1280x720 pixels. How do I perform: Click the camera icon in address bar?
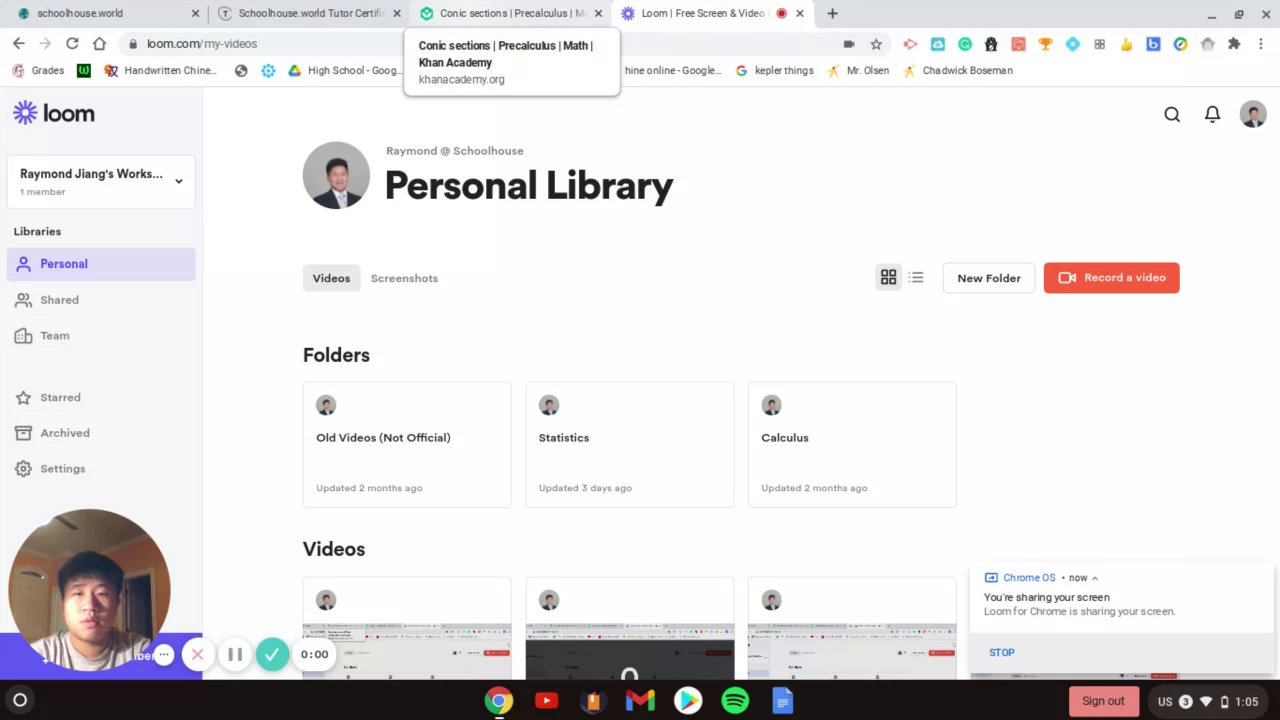[x=849, y=44]
